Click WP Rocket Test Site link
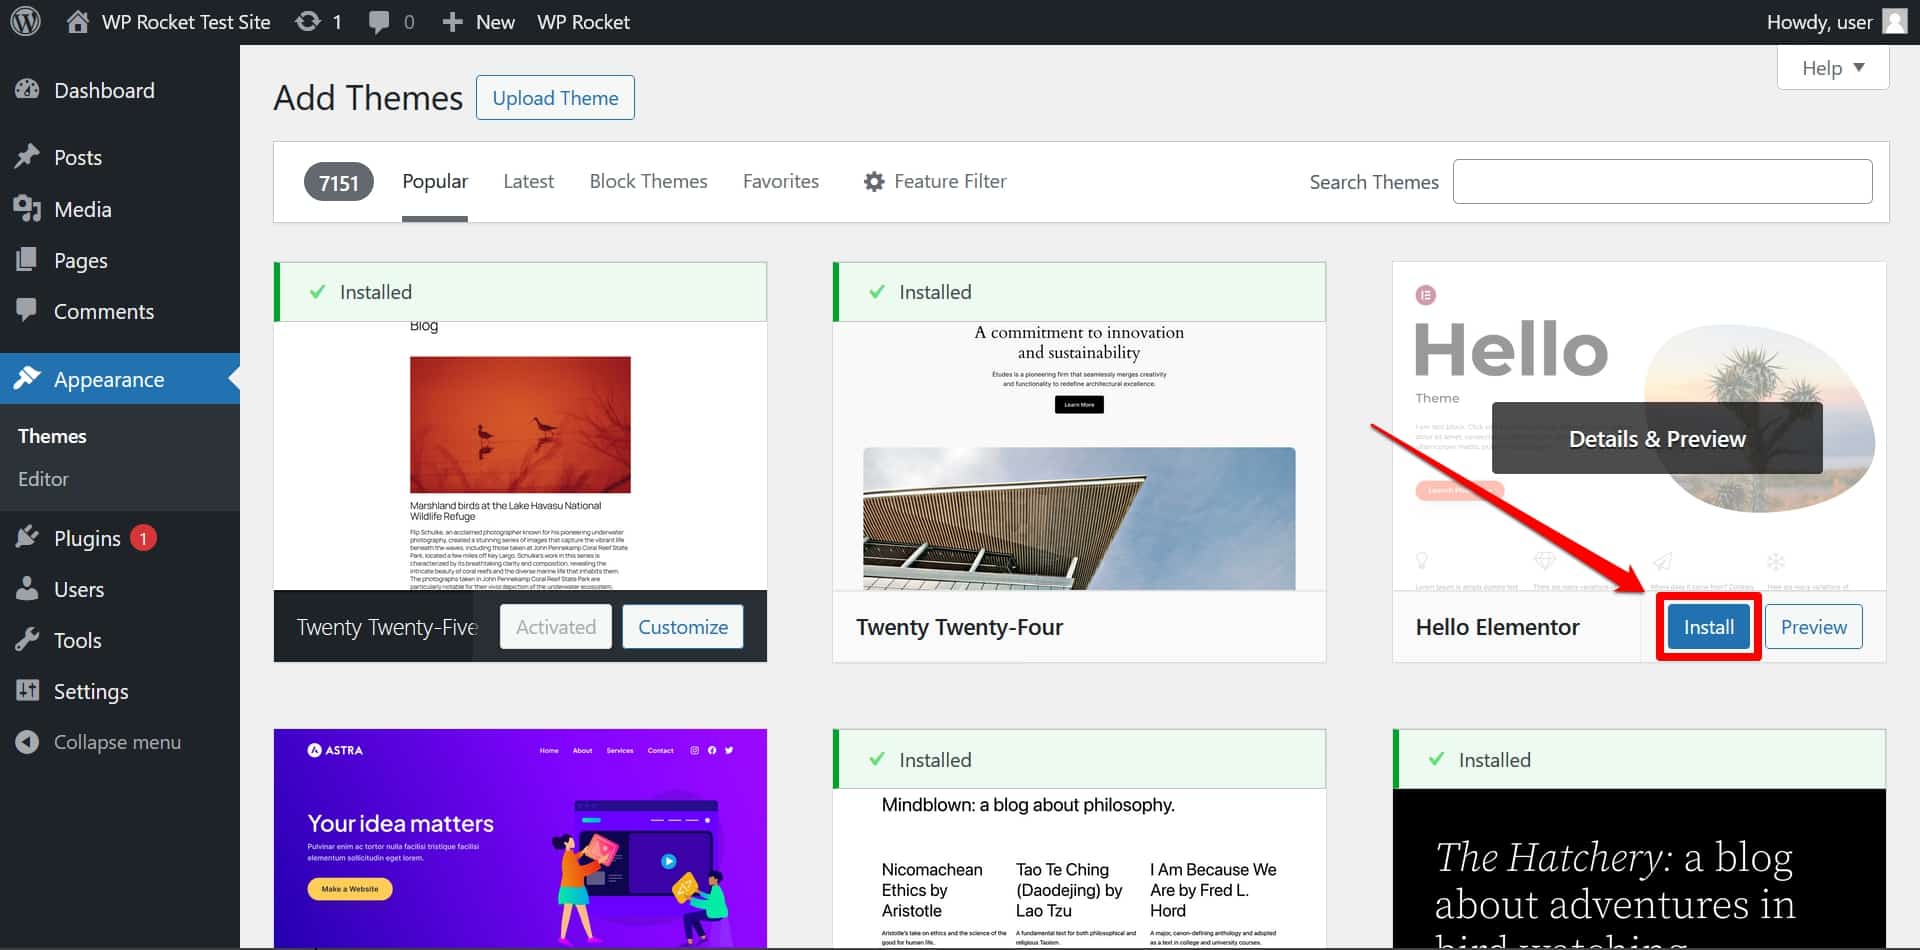Screen dimensions: 1920x950 click(186, 22)
